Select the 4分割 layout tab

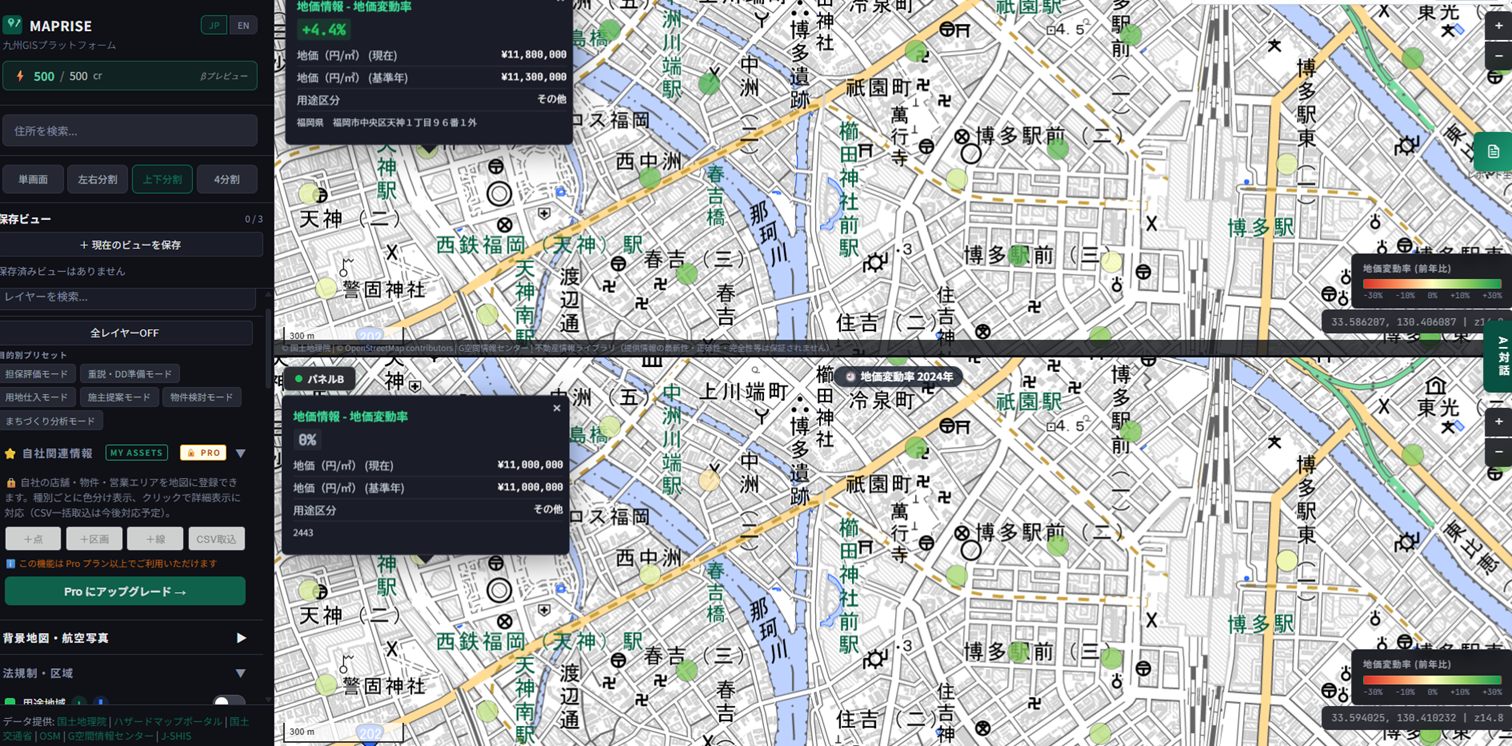(227, 179)
